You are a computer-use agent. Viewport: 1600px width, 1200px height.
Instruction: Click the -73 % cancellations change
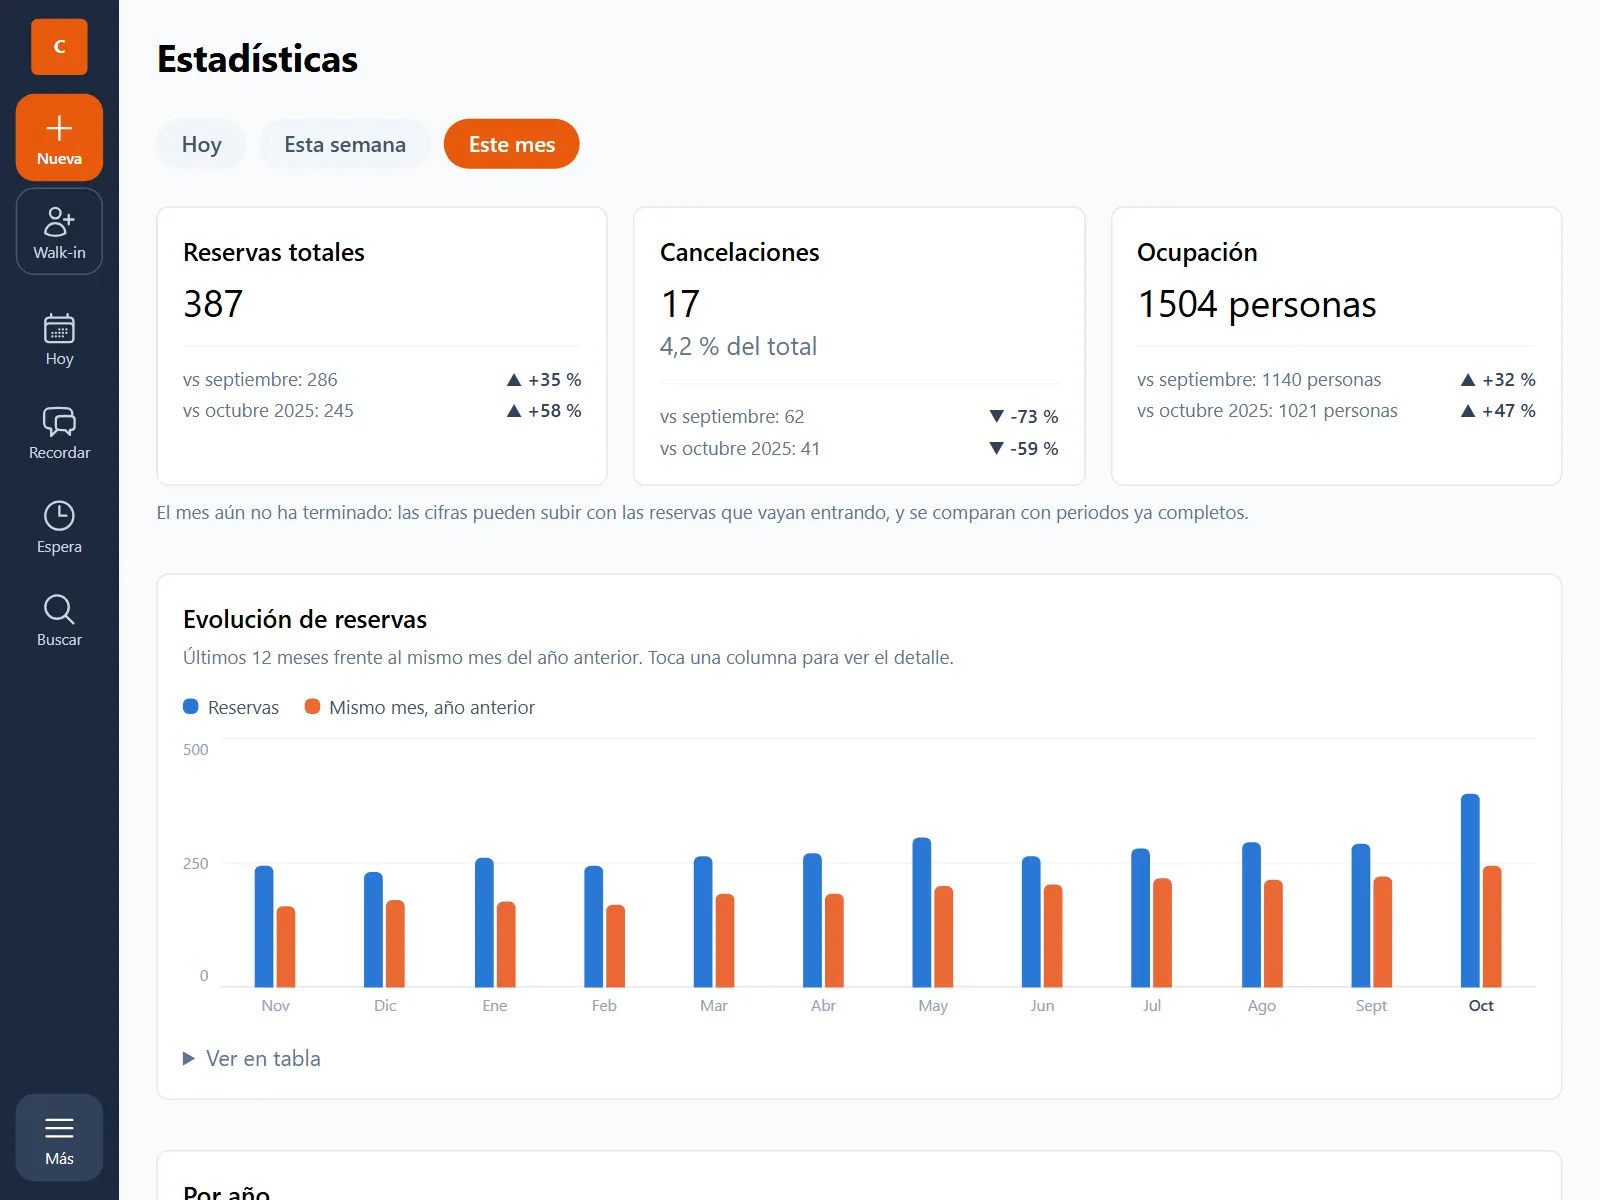(1024, 417)
